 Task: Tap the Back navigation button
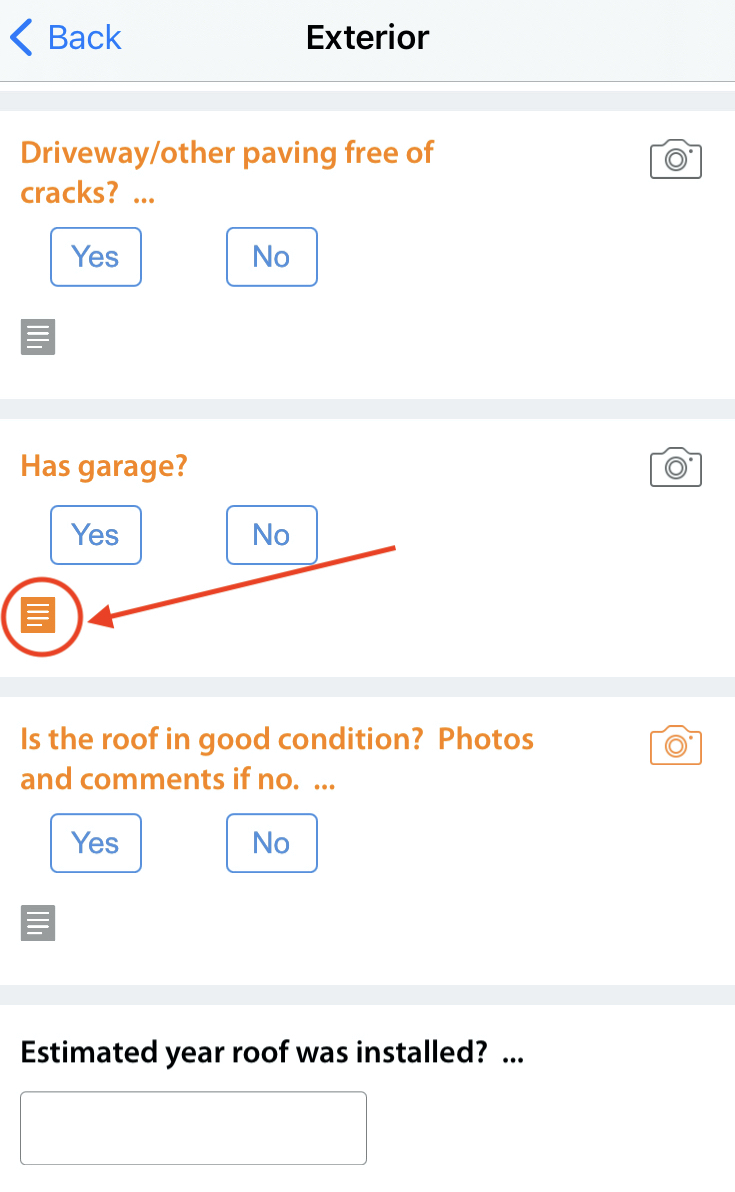66,38
